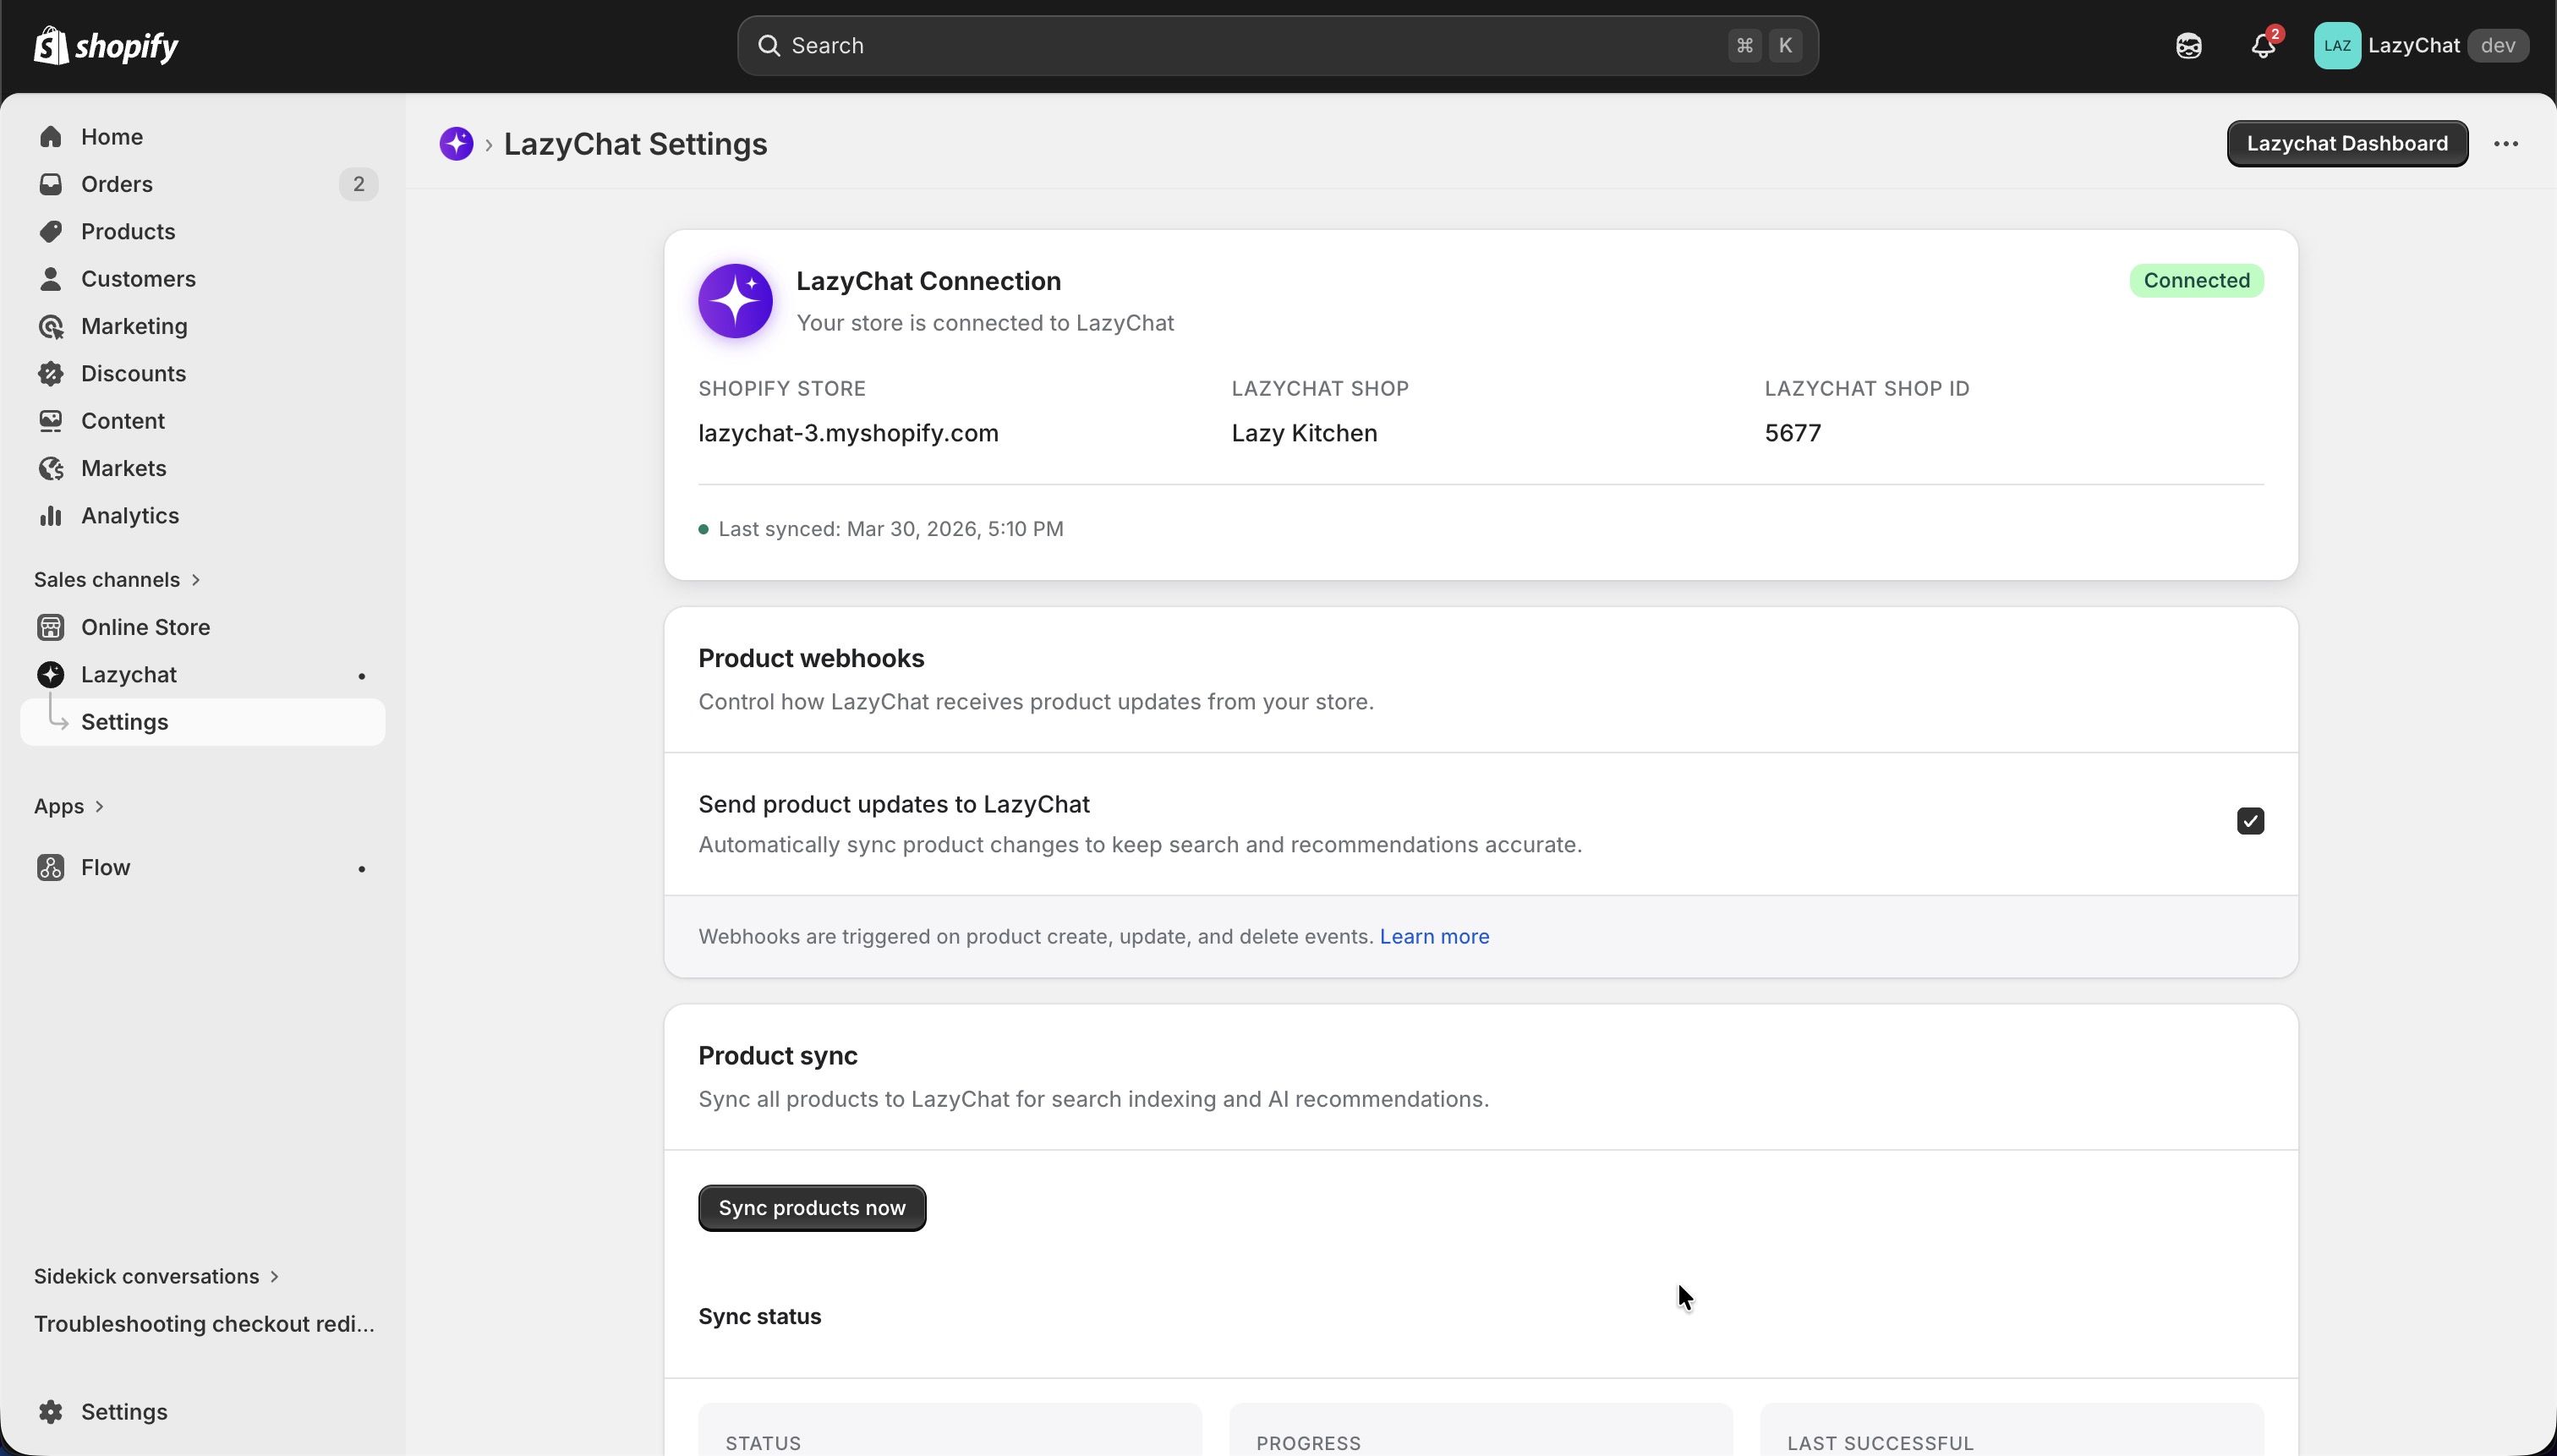
Task: Expand the Apps section
Action: pyautogui.click(x=68, y=806)
